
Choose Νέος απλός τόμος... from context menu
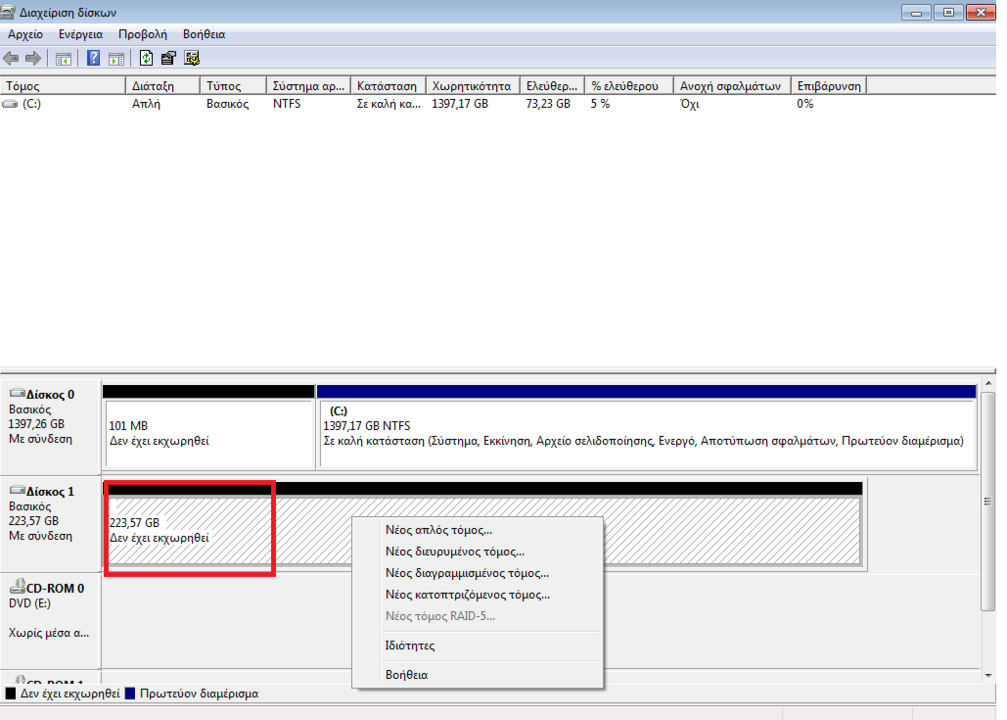(478, 531)
